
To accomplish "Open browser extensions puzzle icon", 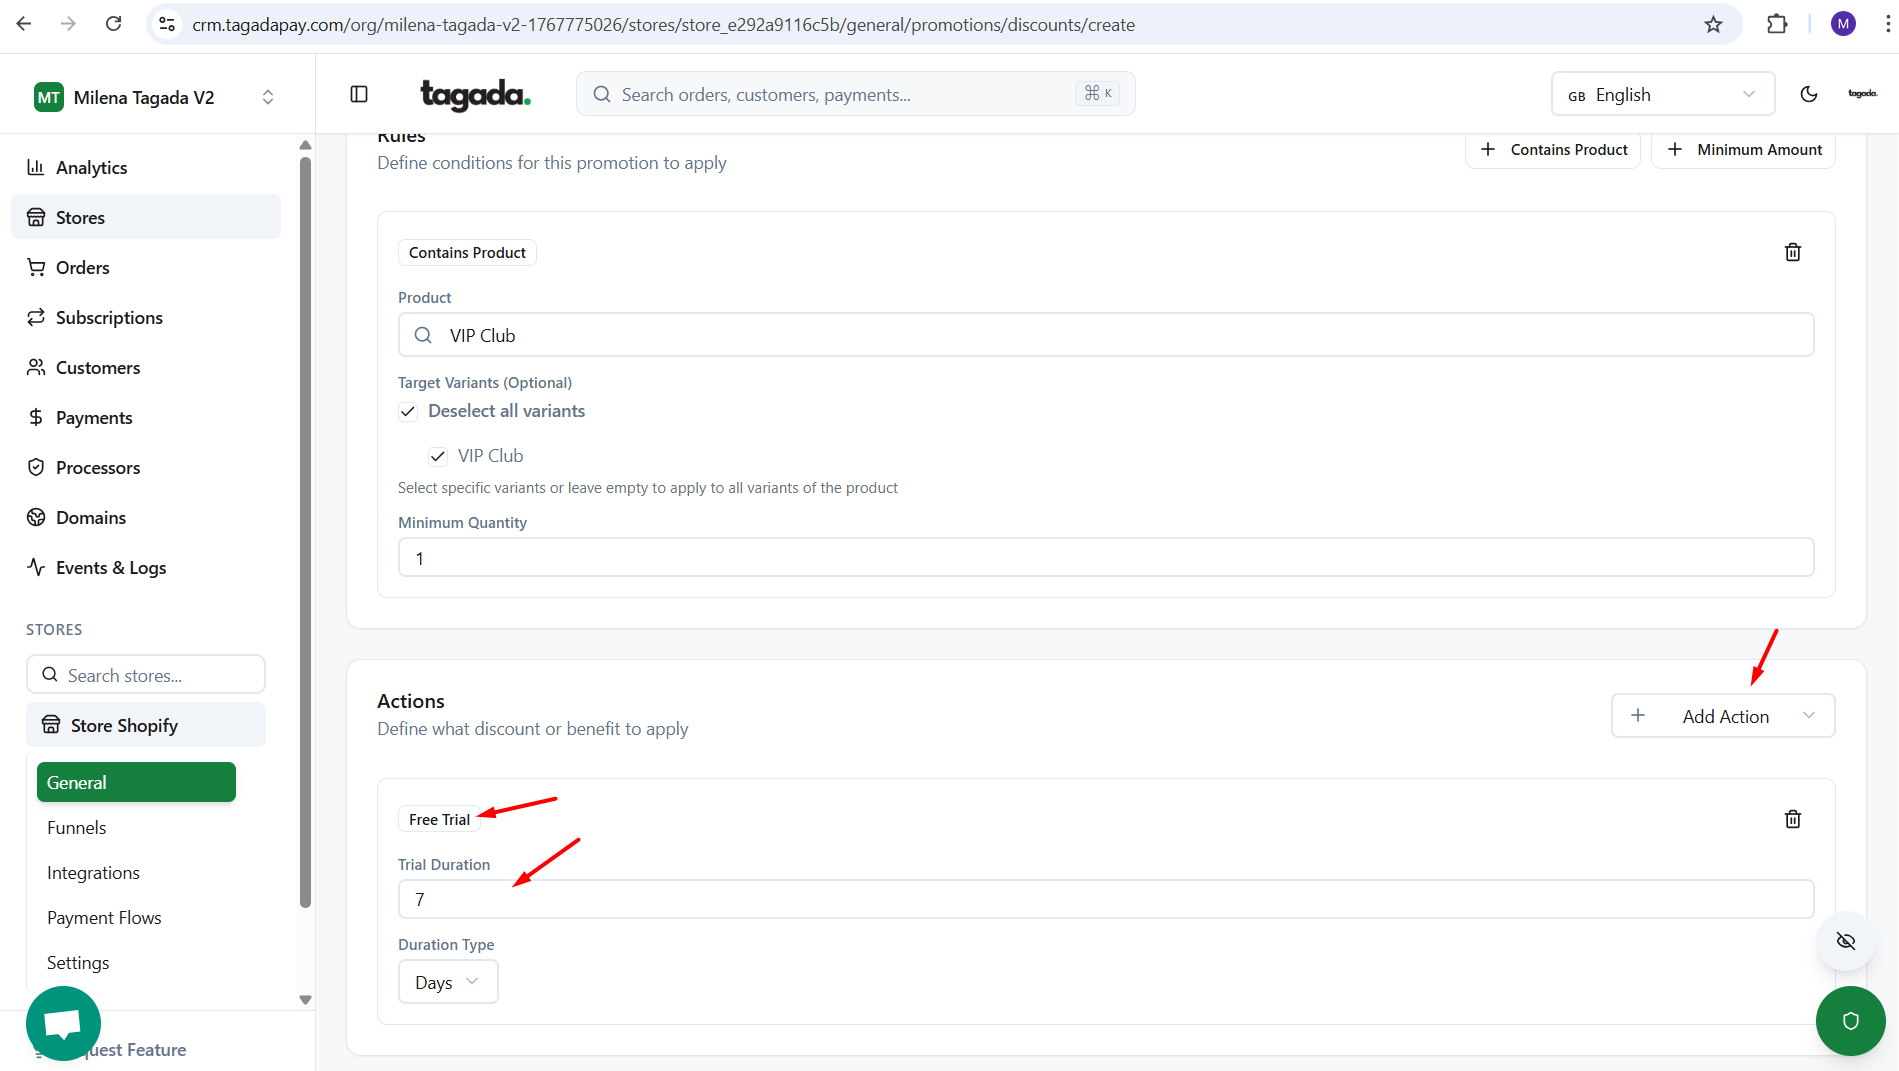I will 1776,25.
